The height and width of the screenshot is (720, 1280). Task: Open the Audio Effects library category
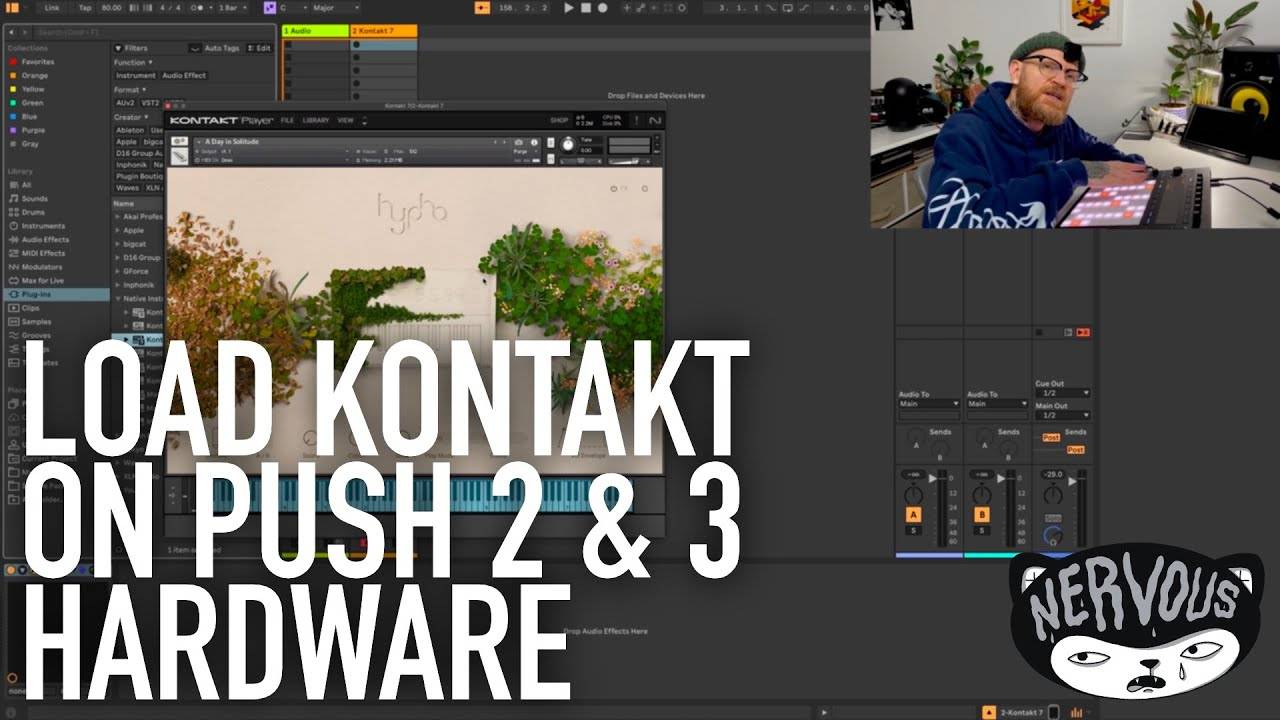(x=45, y=240)
